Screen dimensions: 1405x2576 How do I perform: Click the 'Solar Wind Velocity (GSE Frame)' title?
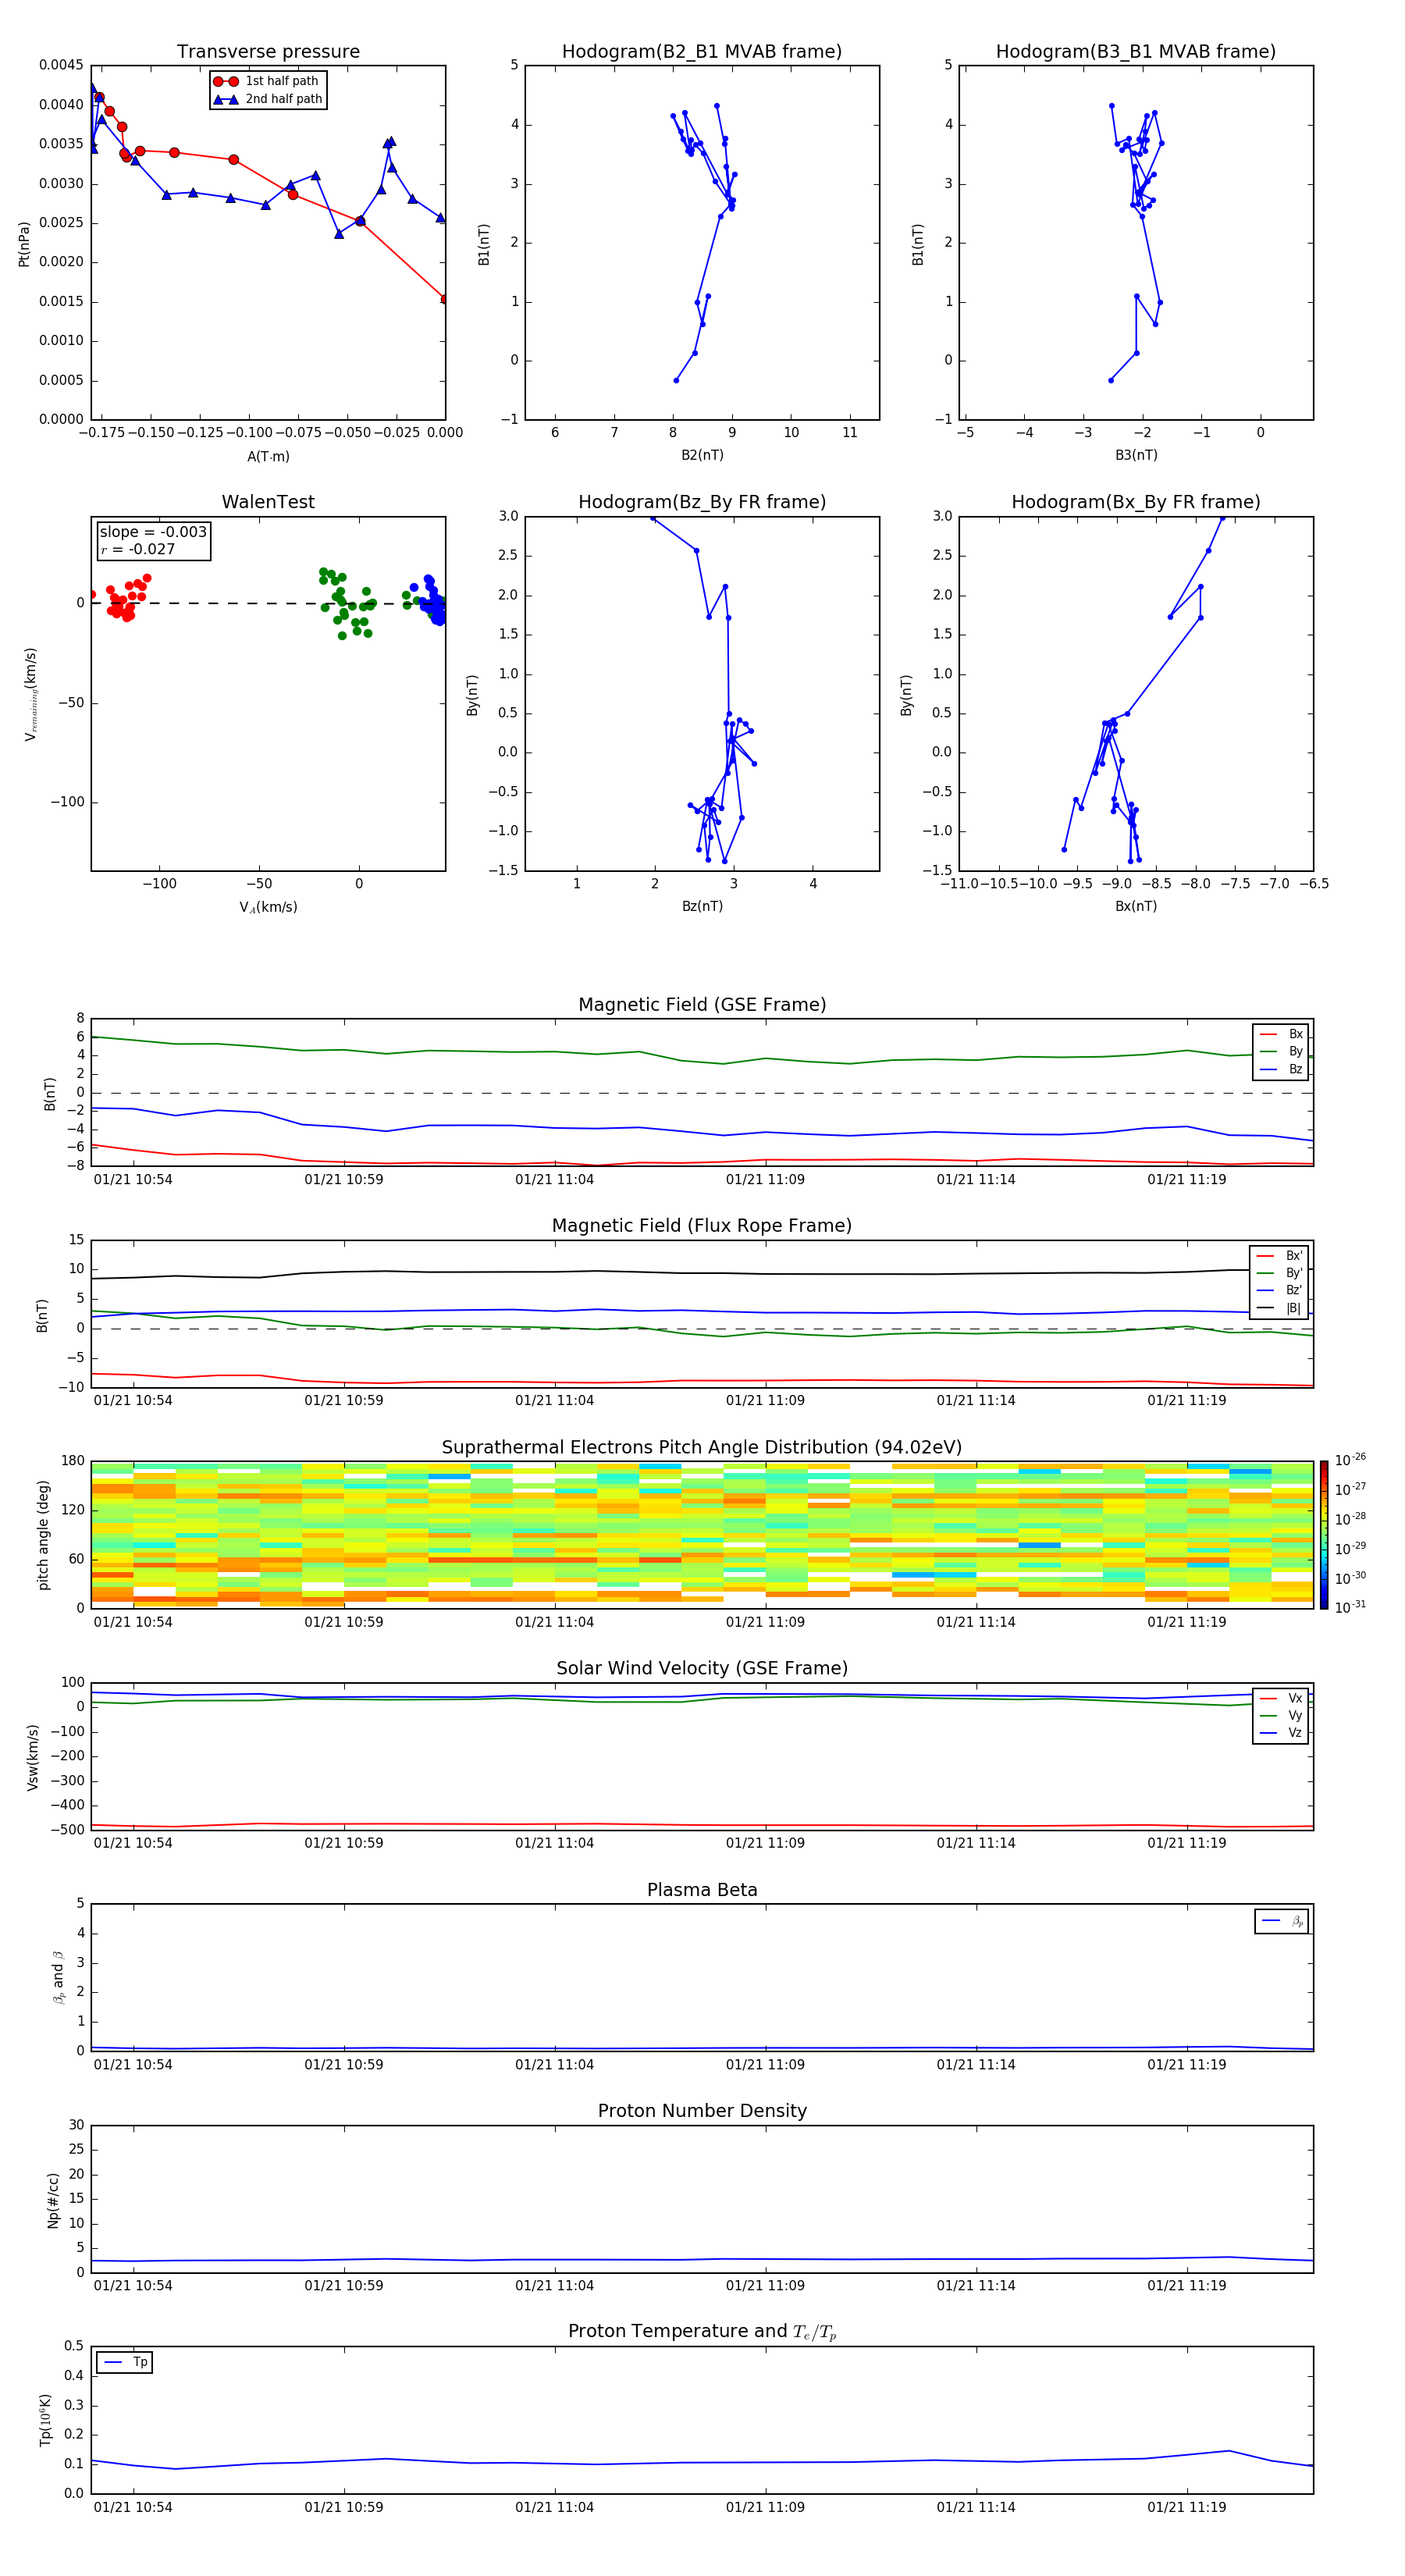point(702,1669)
